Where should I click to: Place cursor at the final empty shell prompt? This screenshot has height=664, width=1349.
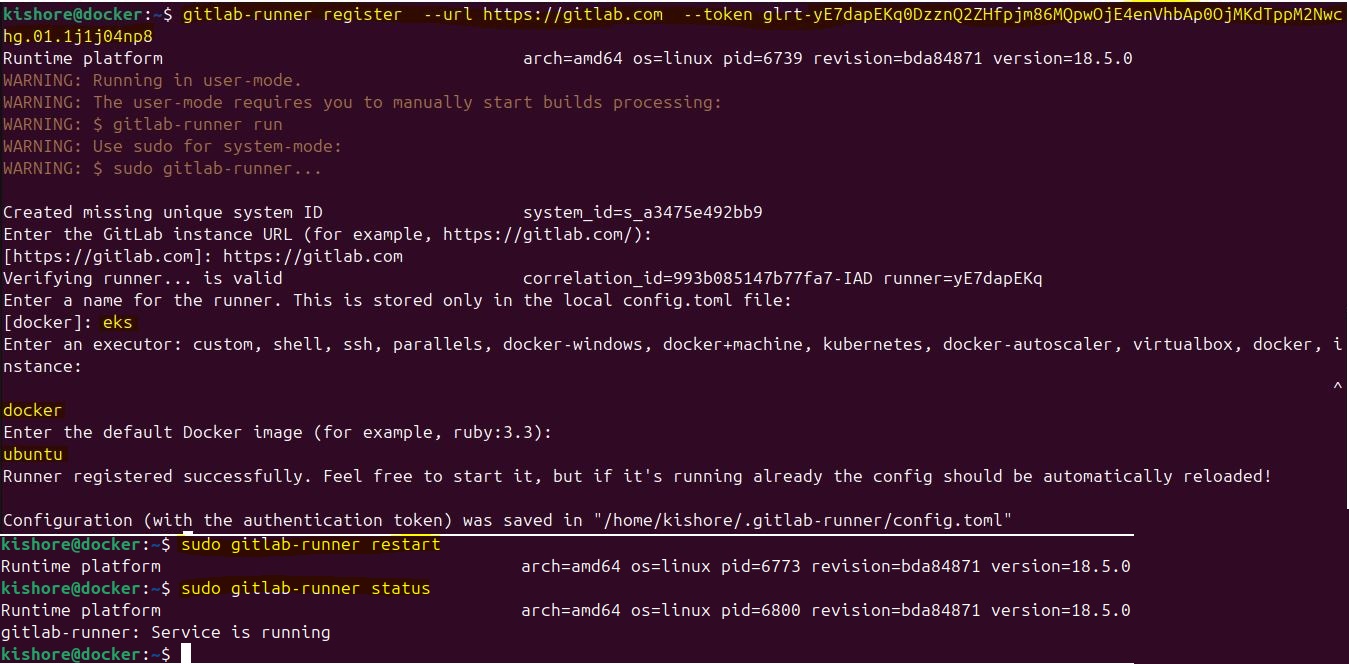click(186, 654)
